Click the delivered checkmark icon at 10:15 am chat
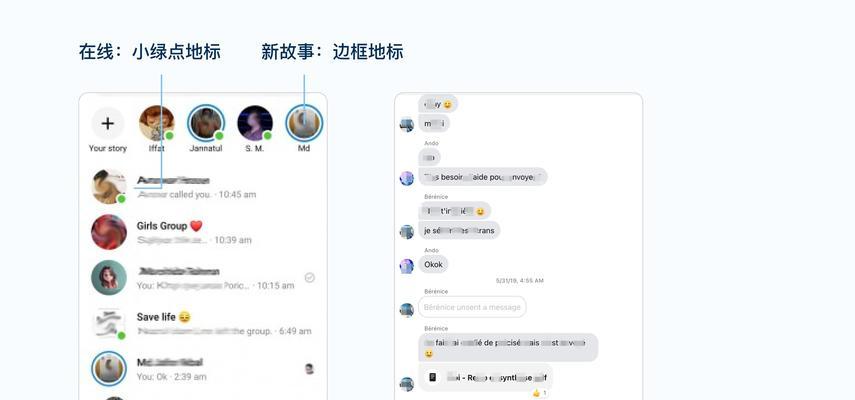 pyautogui.click(x=310, y=278)
